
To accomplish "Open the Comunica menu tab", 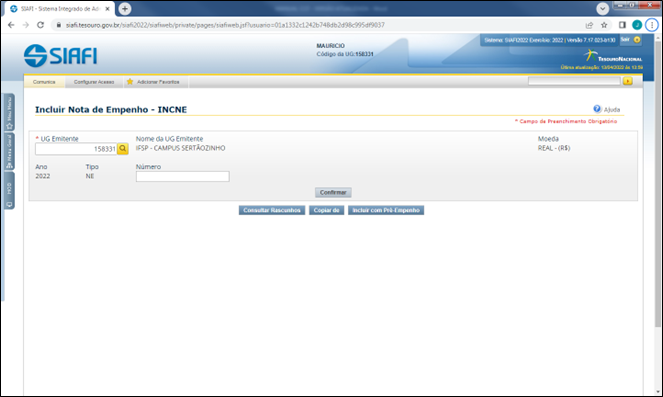I will point(44,82).
